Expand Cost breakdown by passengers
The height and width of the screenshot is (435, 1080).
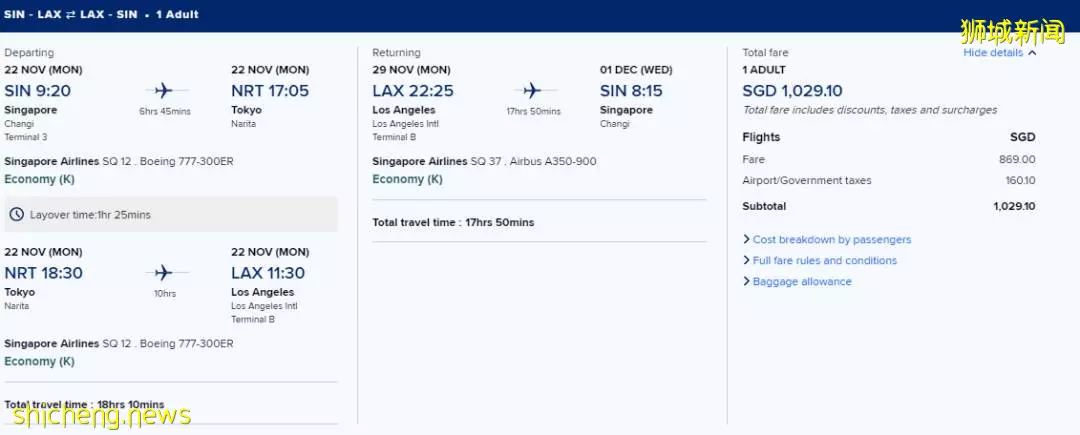[x=827, y=240]
